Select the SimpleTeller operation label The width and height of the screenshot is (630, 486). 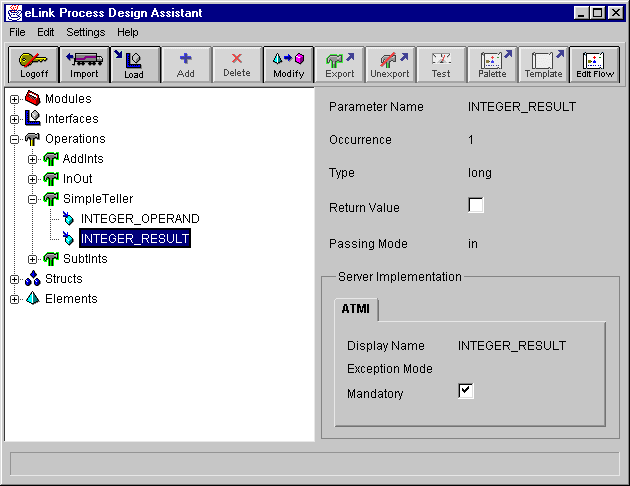point(98,198)
